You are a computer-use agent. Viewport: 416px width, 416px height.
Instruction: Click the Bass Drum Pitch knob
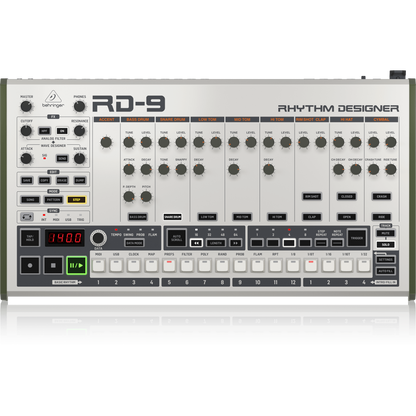(x=146, y=196)
